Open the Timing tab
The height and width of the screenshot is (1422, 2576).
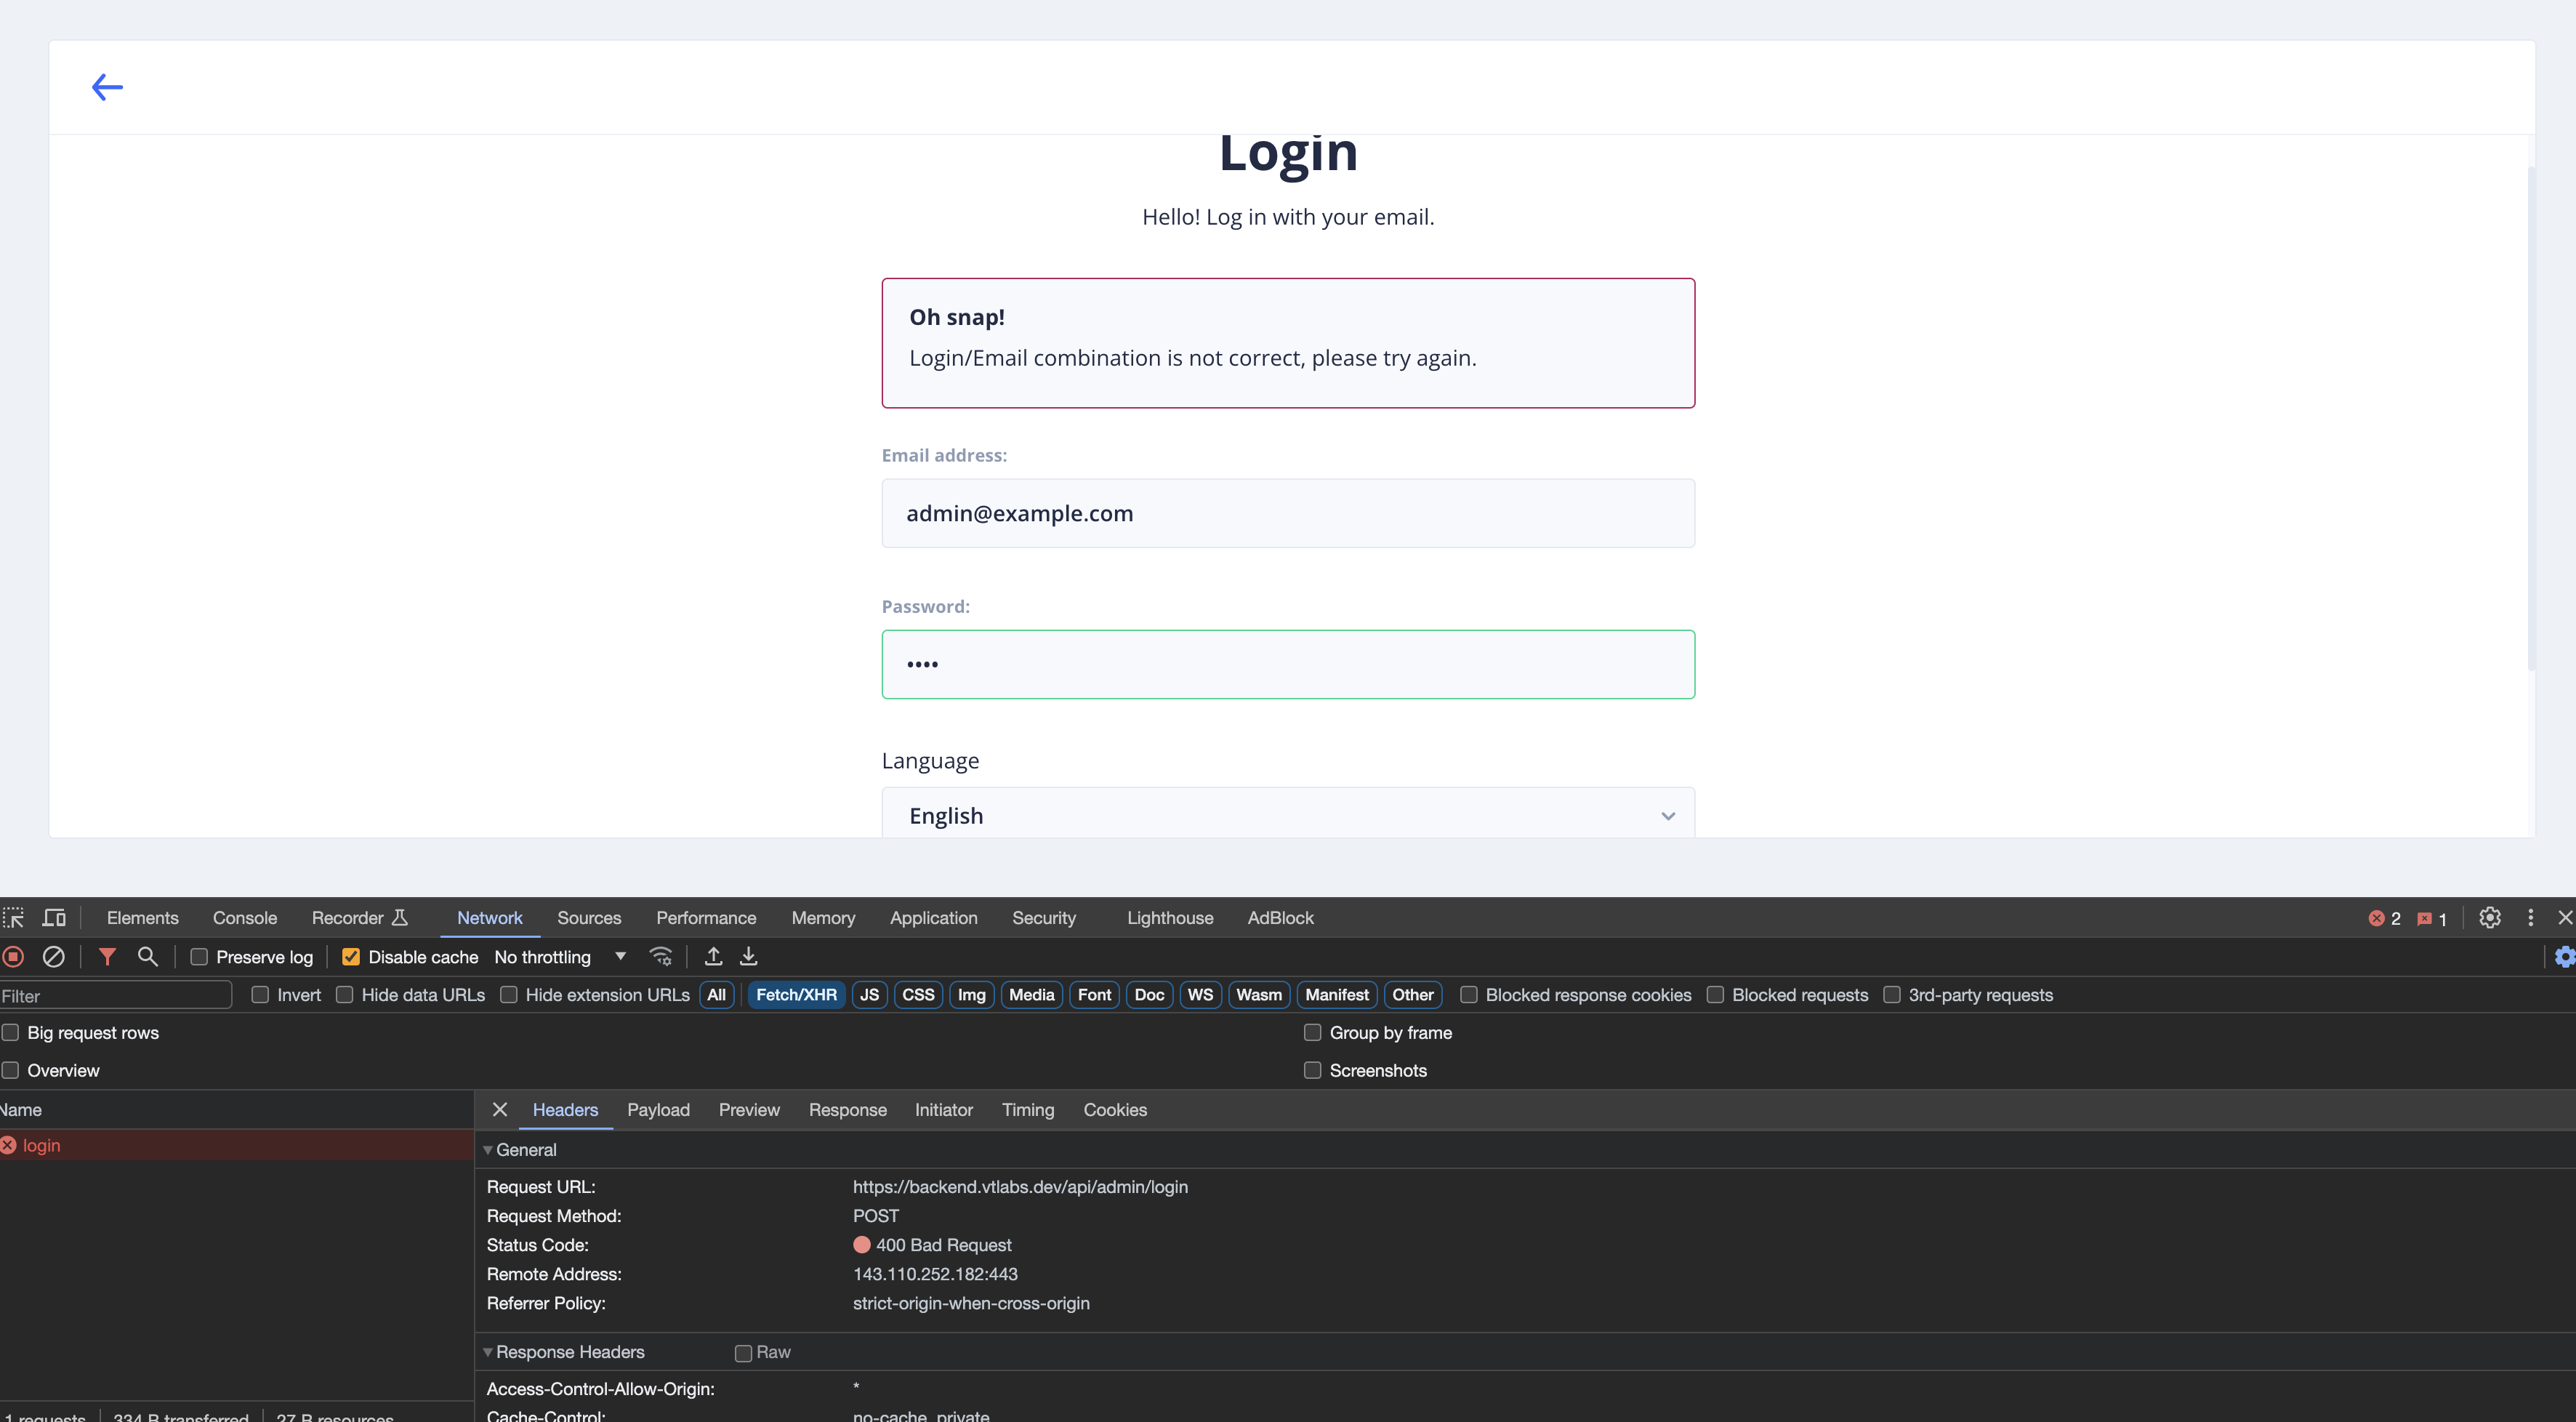click(x=1028, y=1110)
